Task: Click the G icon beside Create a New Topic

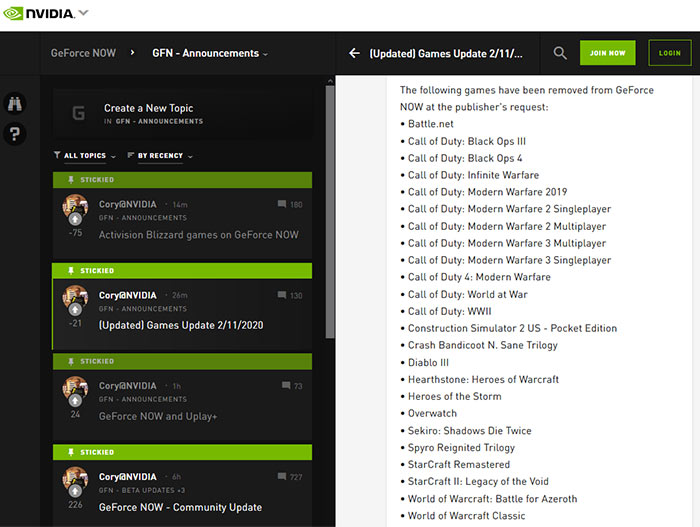Action: pos(79,113)
